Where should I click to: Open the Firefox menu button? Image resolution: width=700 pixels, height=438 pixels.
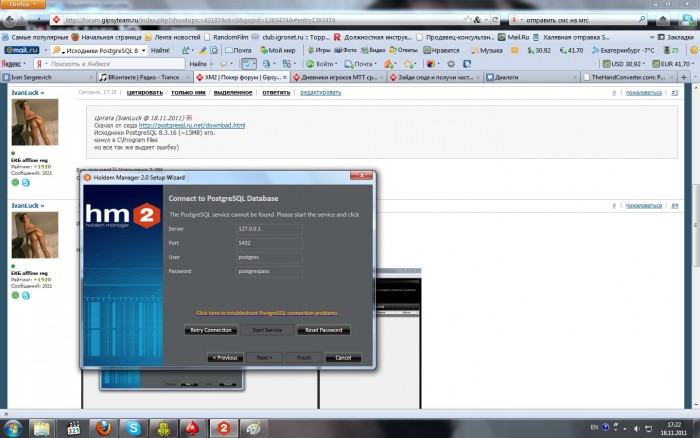click(23, 4)
